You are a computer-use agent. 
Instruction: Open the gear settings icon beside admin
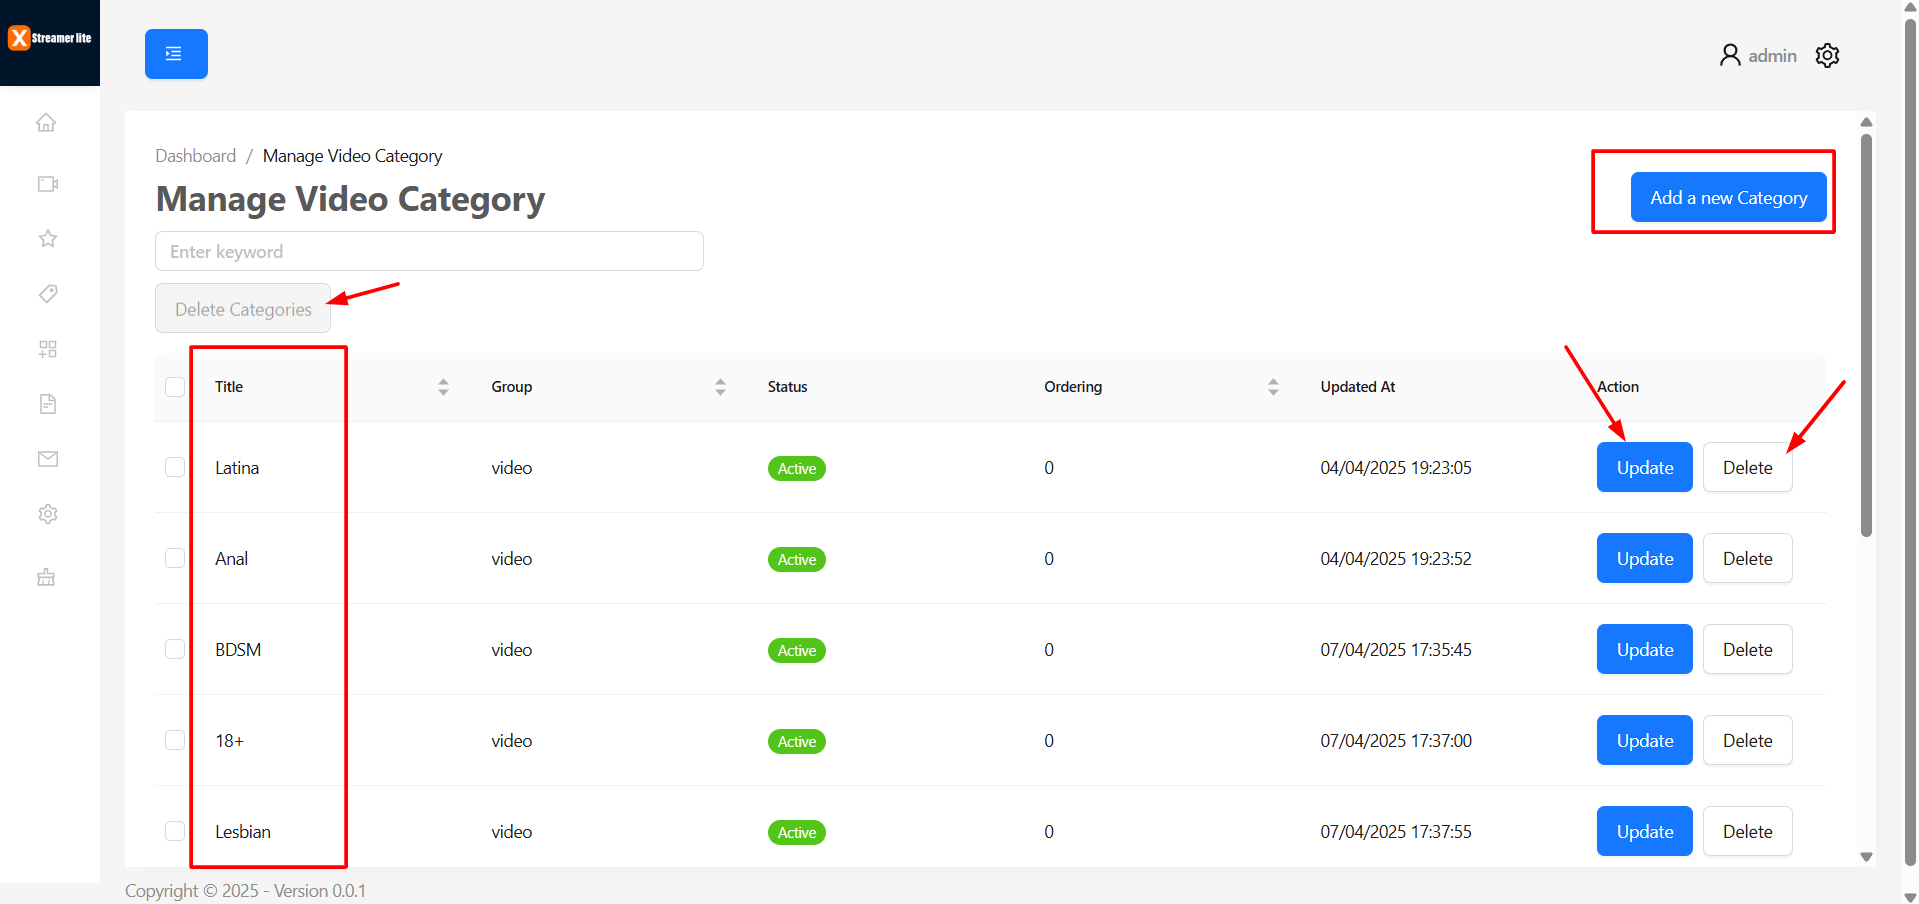point(1827,56)
